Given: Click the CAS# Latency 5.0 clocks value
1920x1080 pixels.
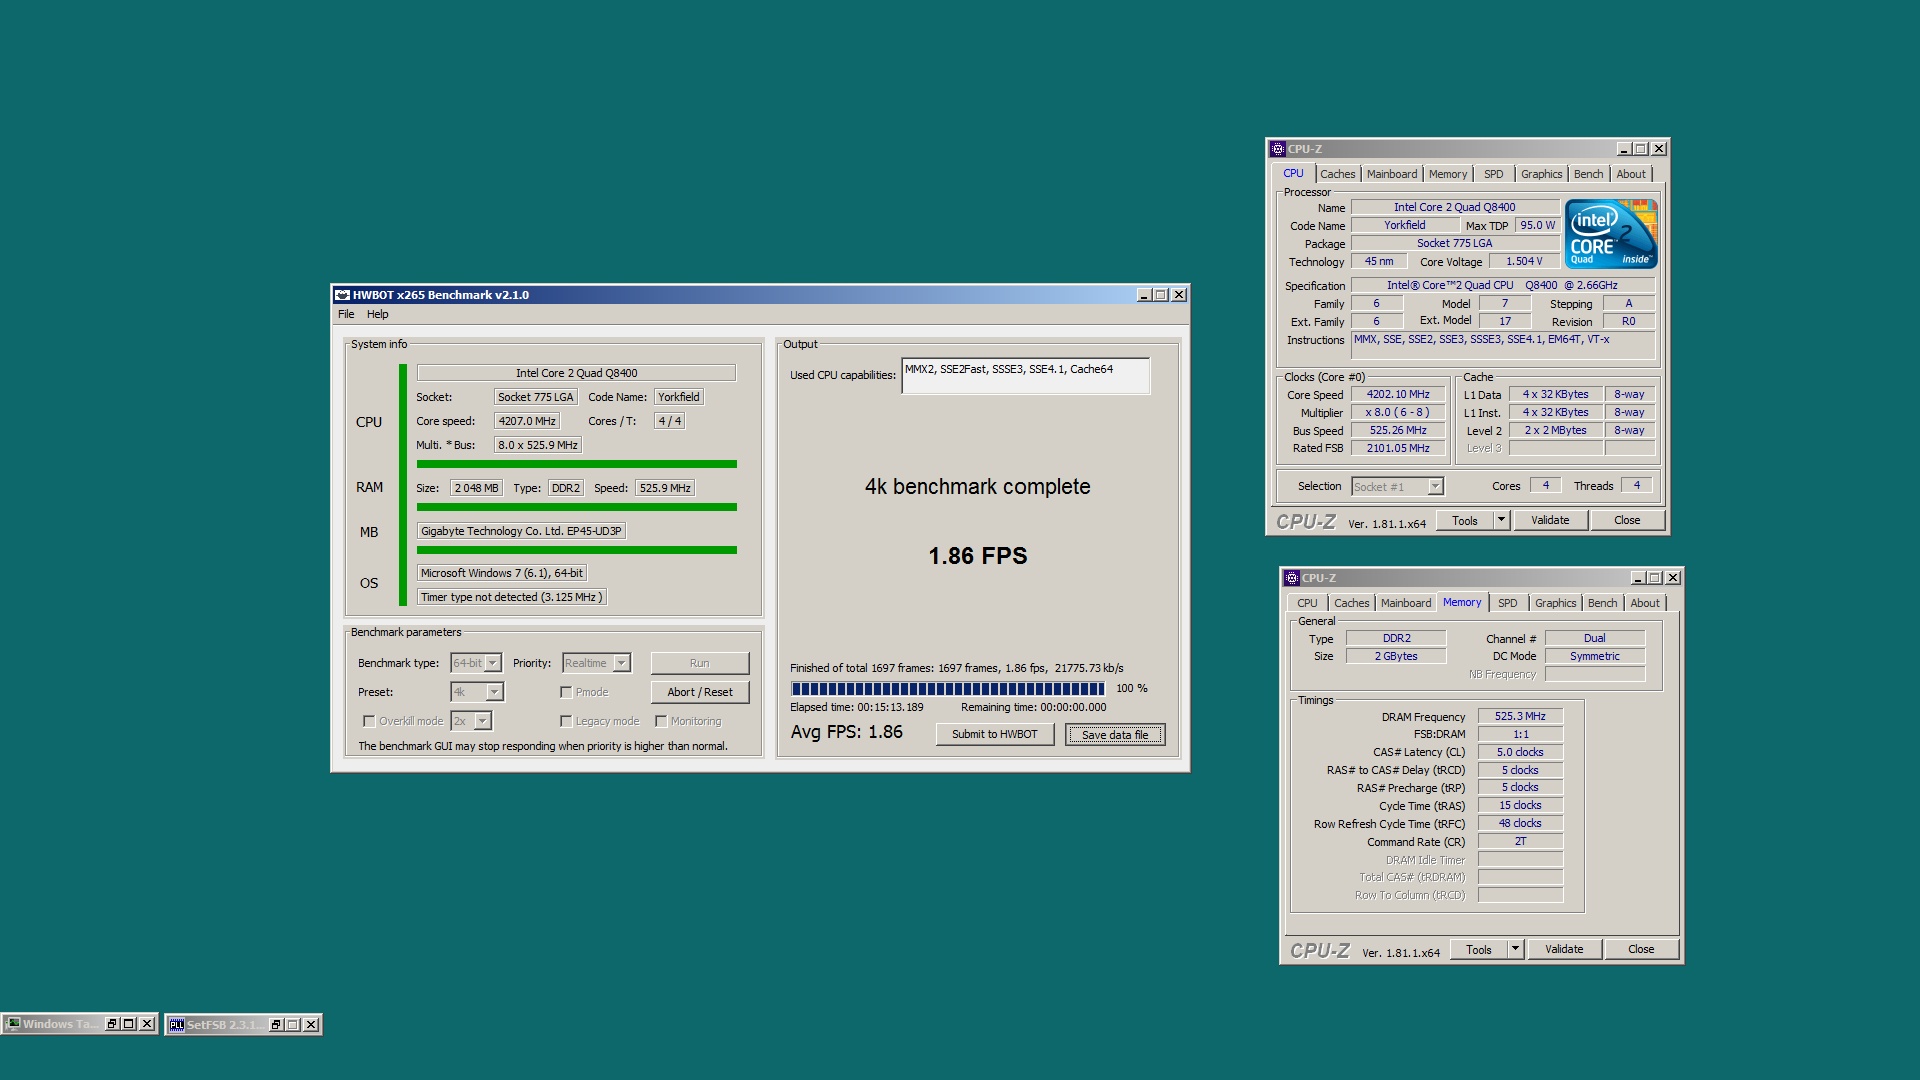Looking at the screenshot, I should click(x=1520, y=752).
